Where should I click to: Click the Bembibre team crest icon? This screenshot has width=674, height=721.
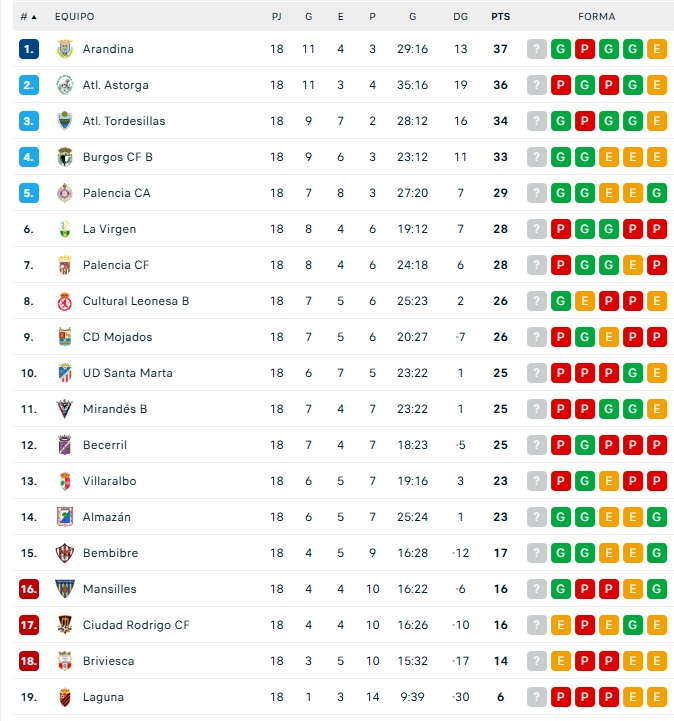tap(64, 553)
